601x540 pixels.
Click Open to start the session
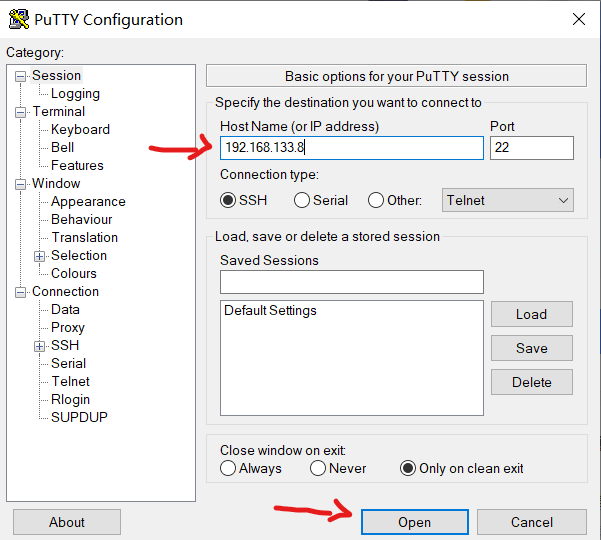click(415, 522)
